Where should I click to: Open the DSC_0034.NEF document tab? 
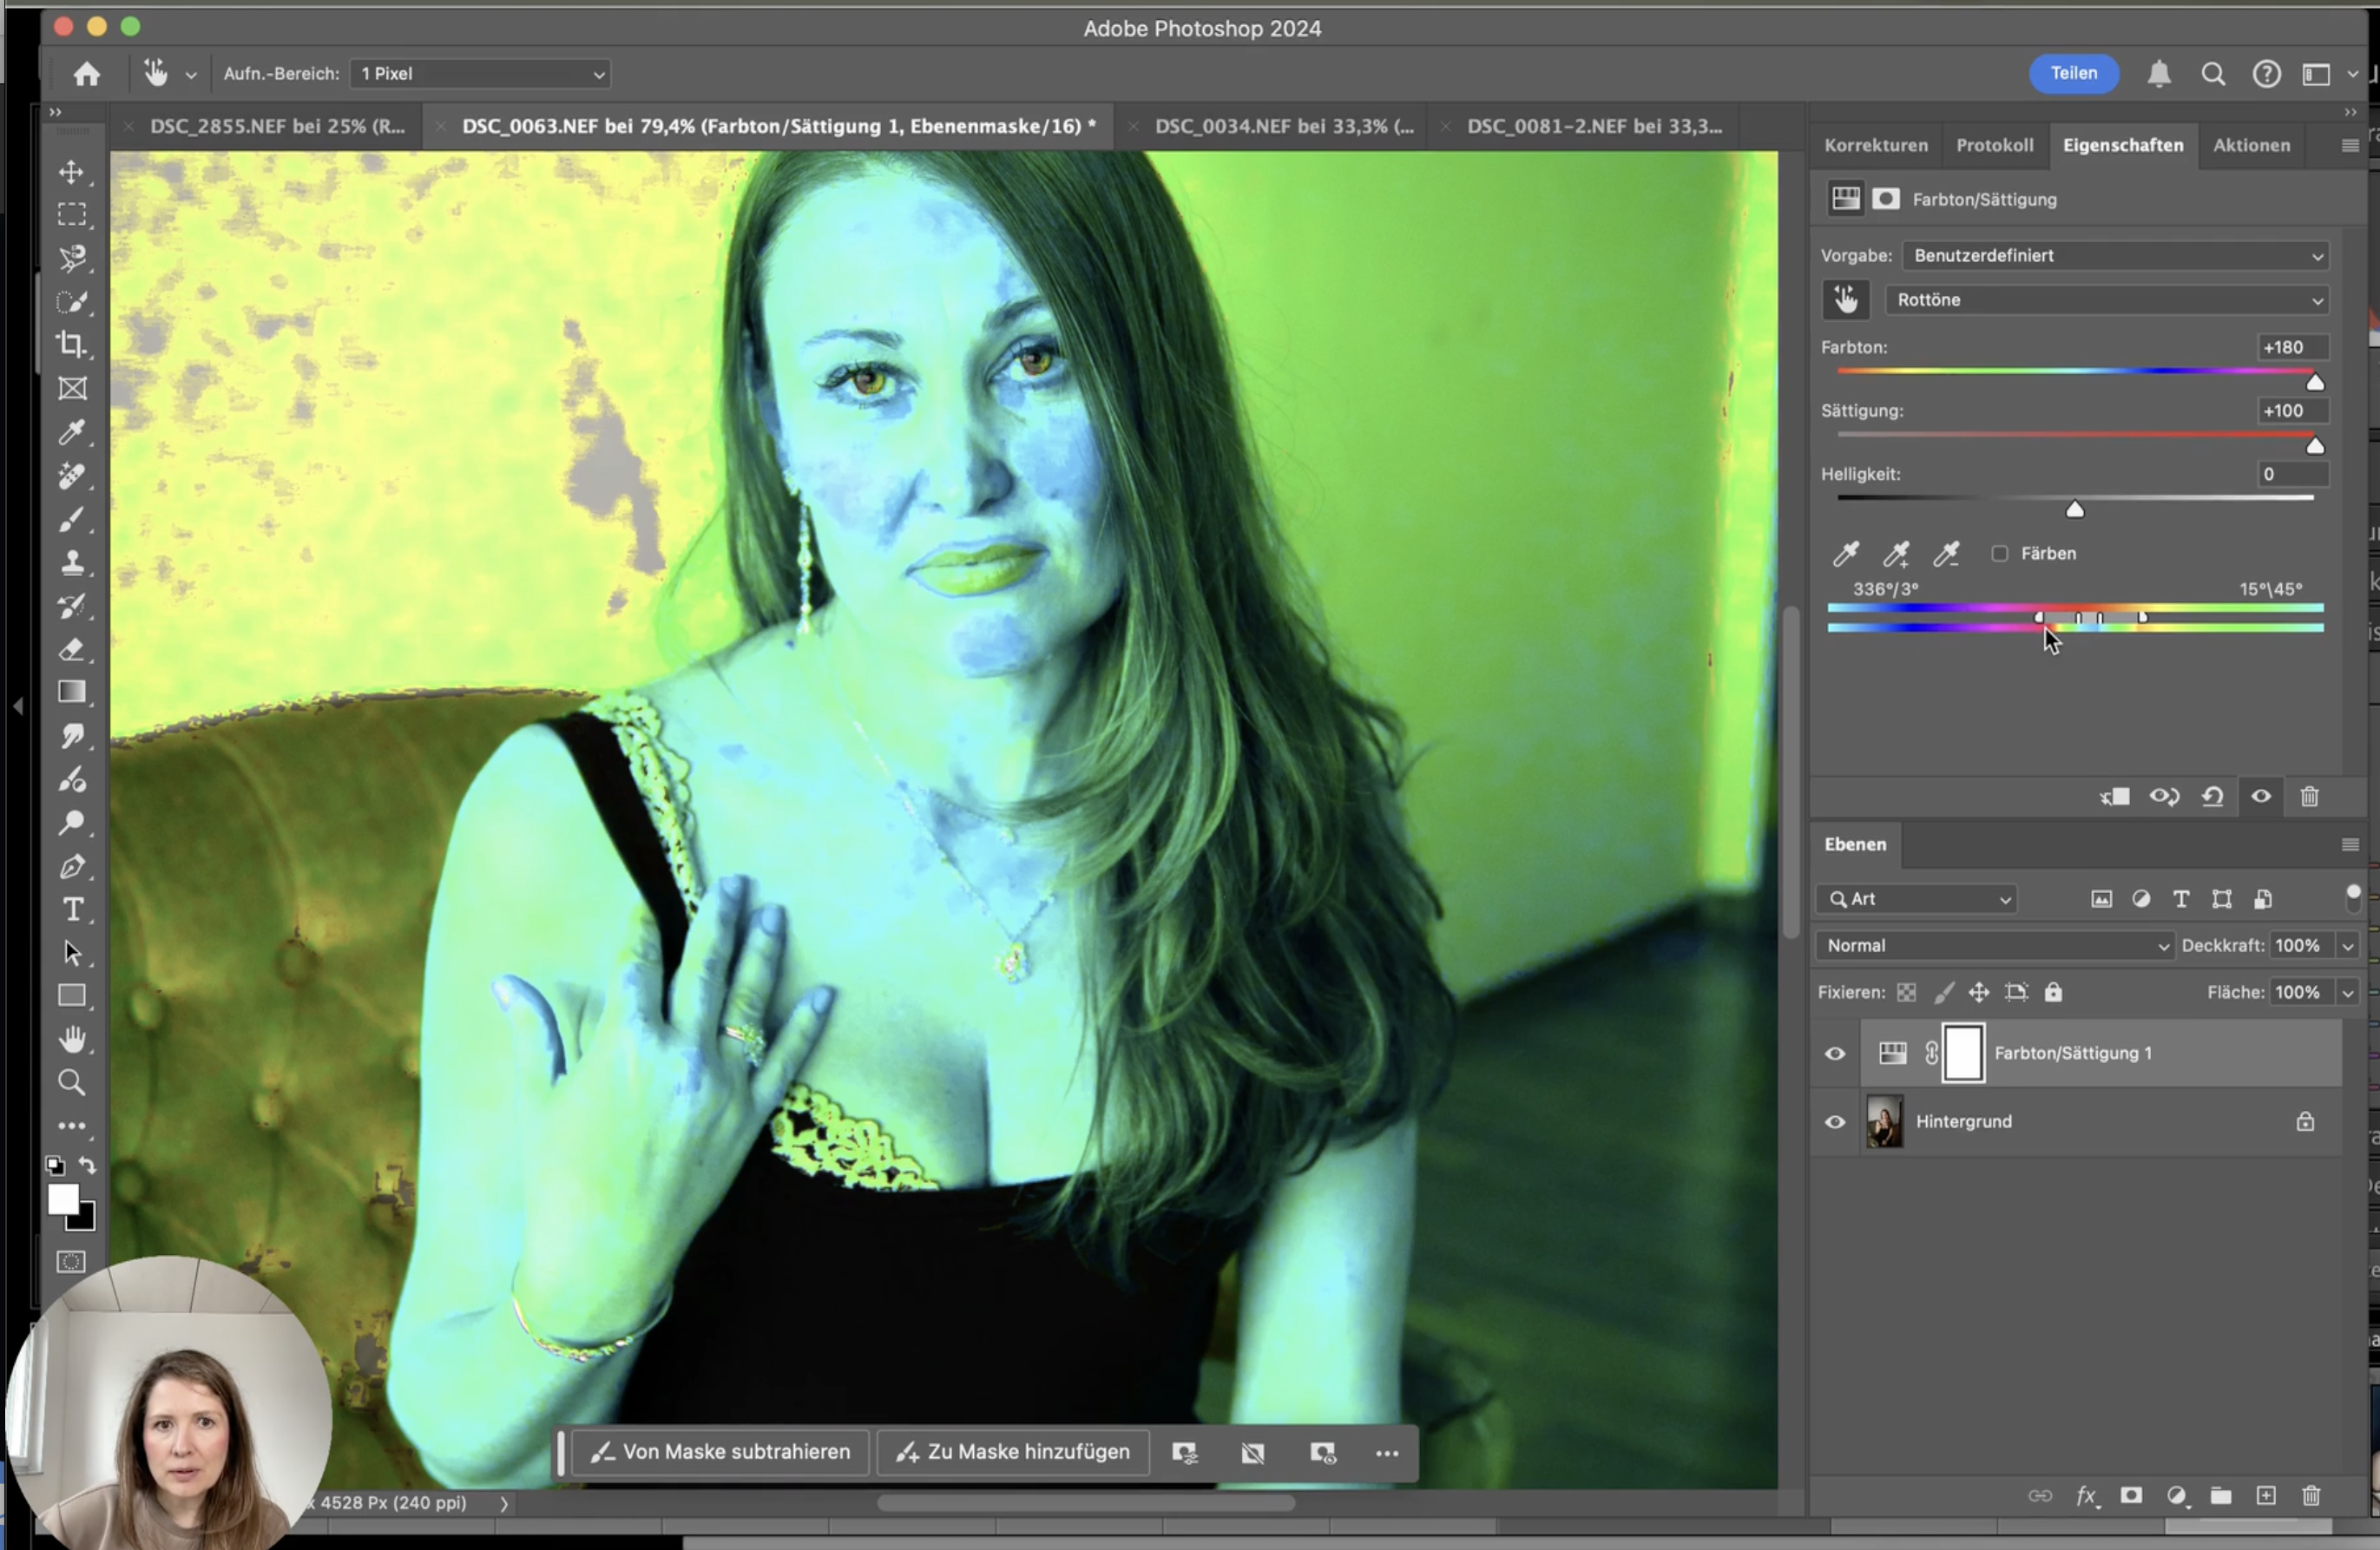[1283, 126]
